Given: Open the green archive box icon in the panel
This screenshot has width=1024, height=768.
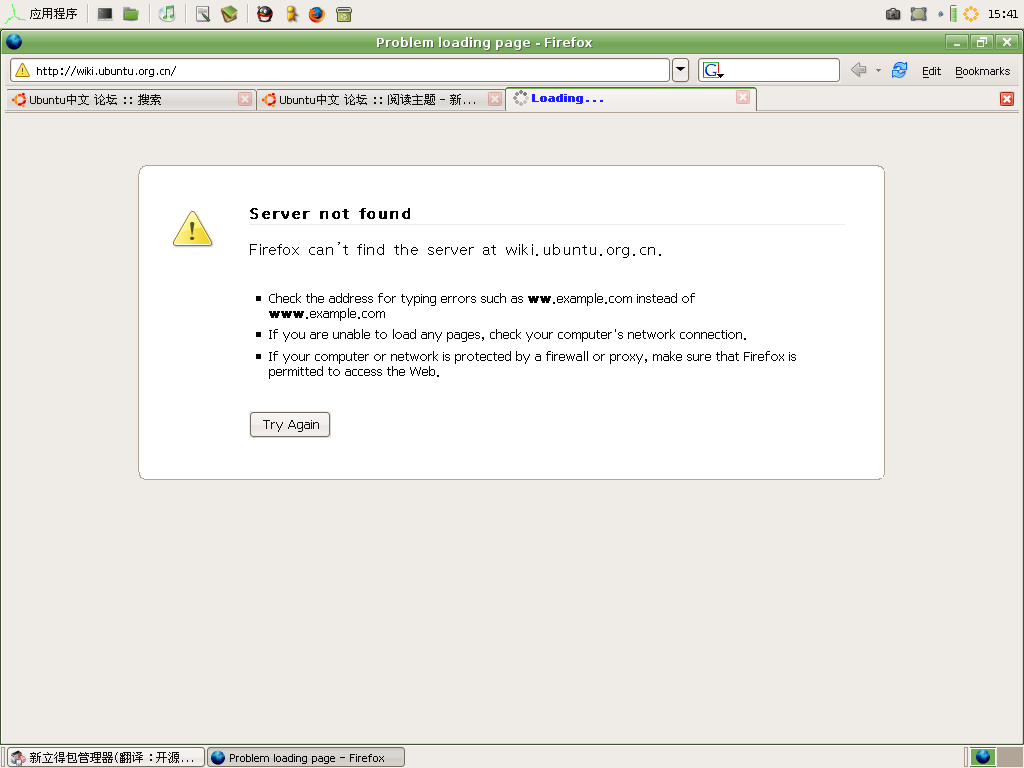Looking at the screenshot, I should (x=344, y=14).
